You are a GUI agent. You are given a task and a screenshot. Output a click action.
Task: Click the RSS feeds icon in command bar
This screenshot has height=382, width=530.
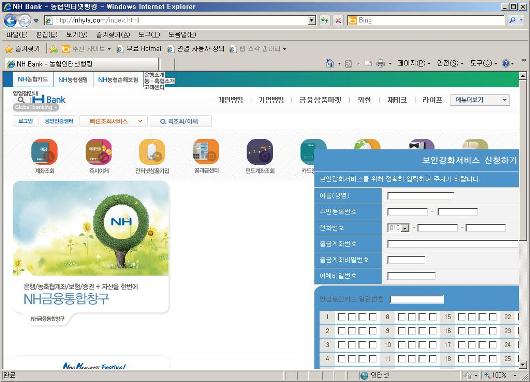pyautogui.click(x=348, y=63)
